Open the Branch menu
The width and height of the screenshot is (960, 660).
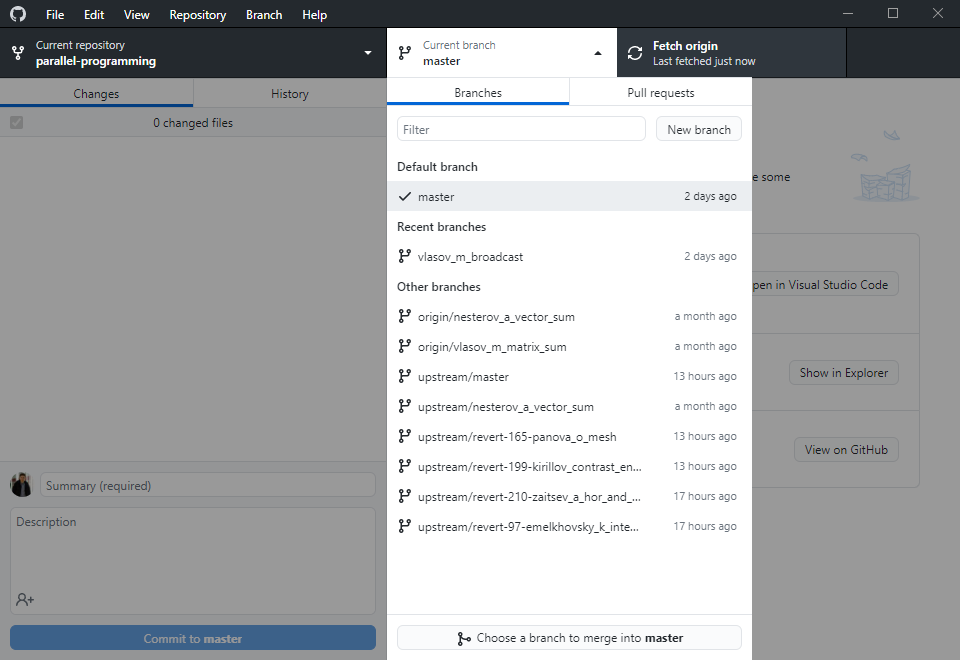pos(264,15)
